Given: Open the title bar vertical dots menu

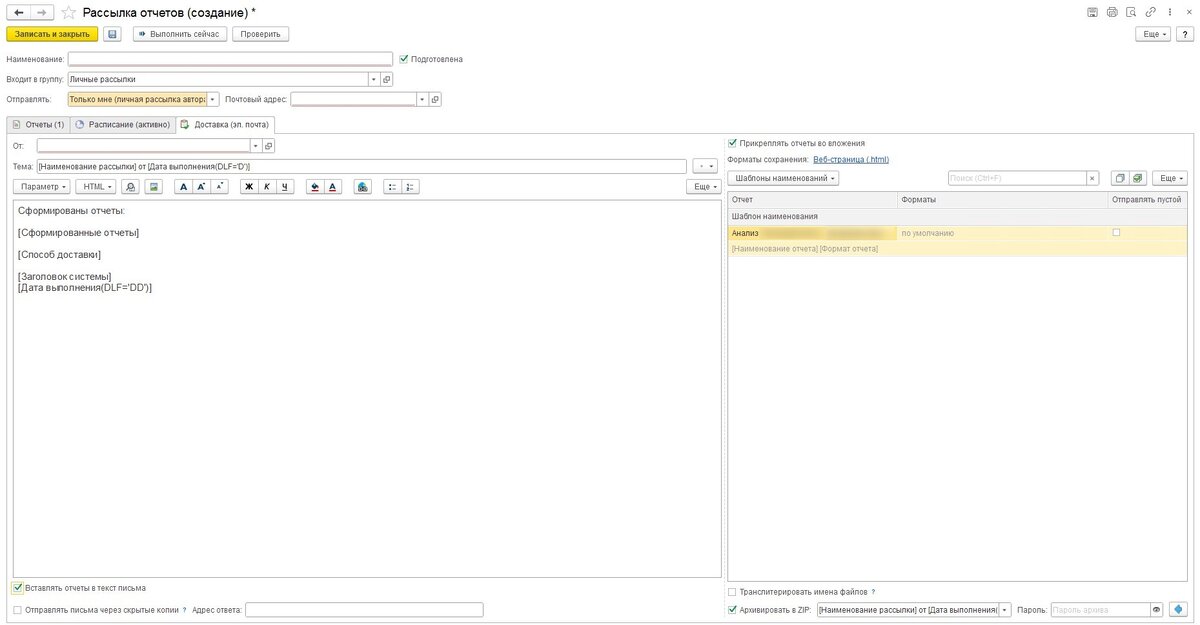Looking at the screenshot, I should (x=1169, y=12).
